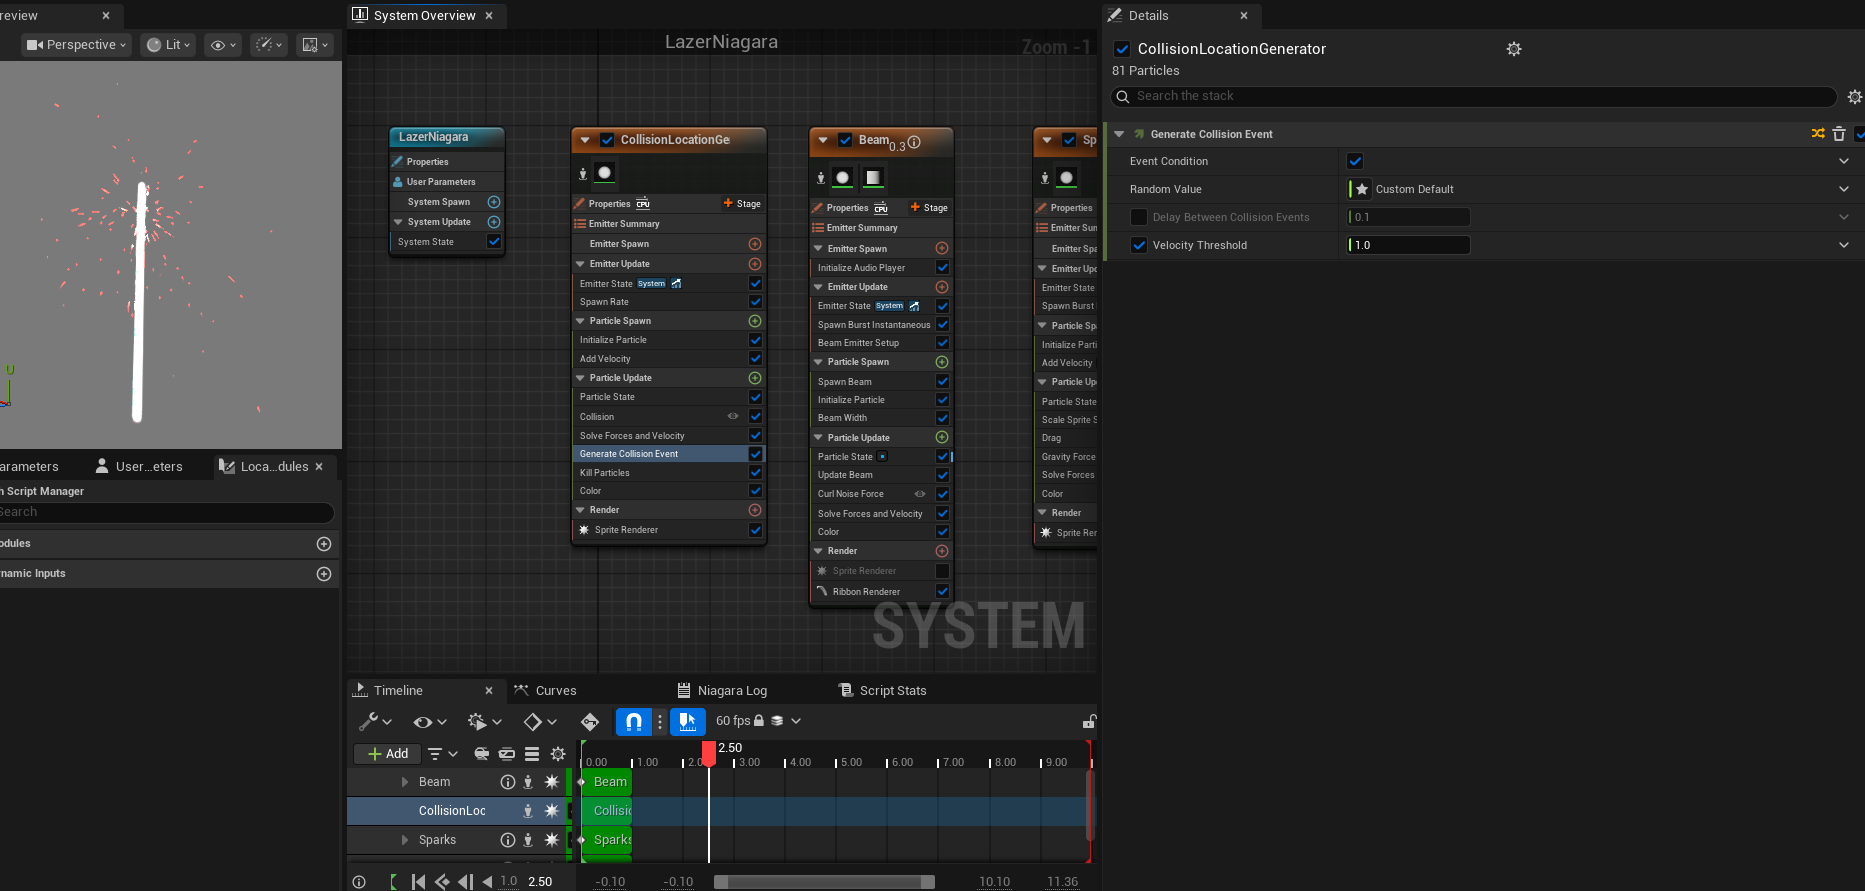The height and width of the screenshot is (891, 1865).
Task: Toggle timeline snapping magnet icon
Action: [633, 721]
